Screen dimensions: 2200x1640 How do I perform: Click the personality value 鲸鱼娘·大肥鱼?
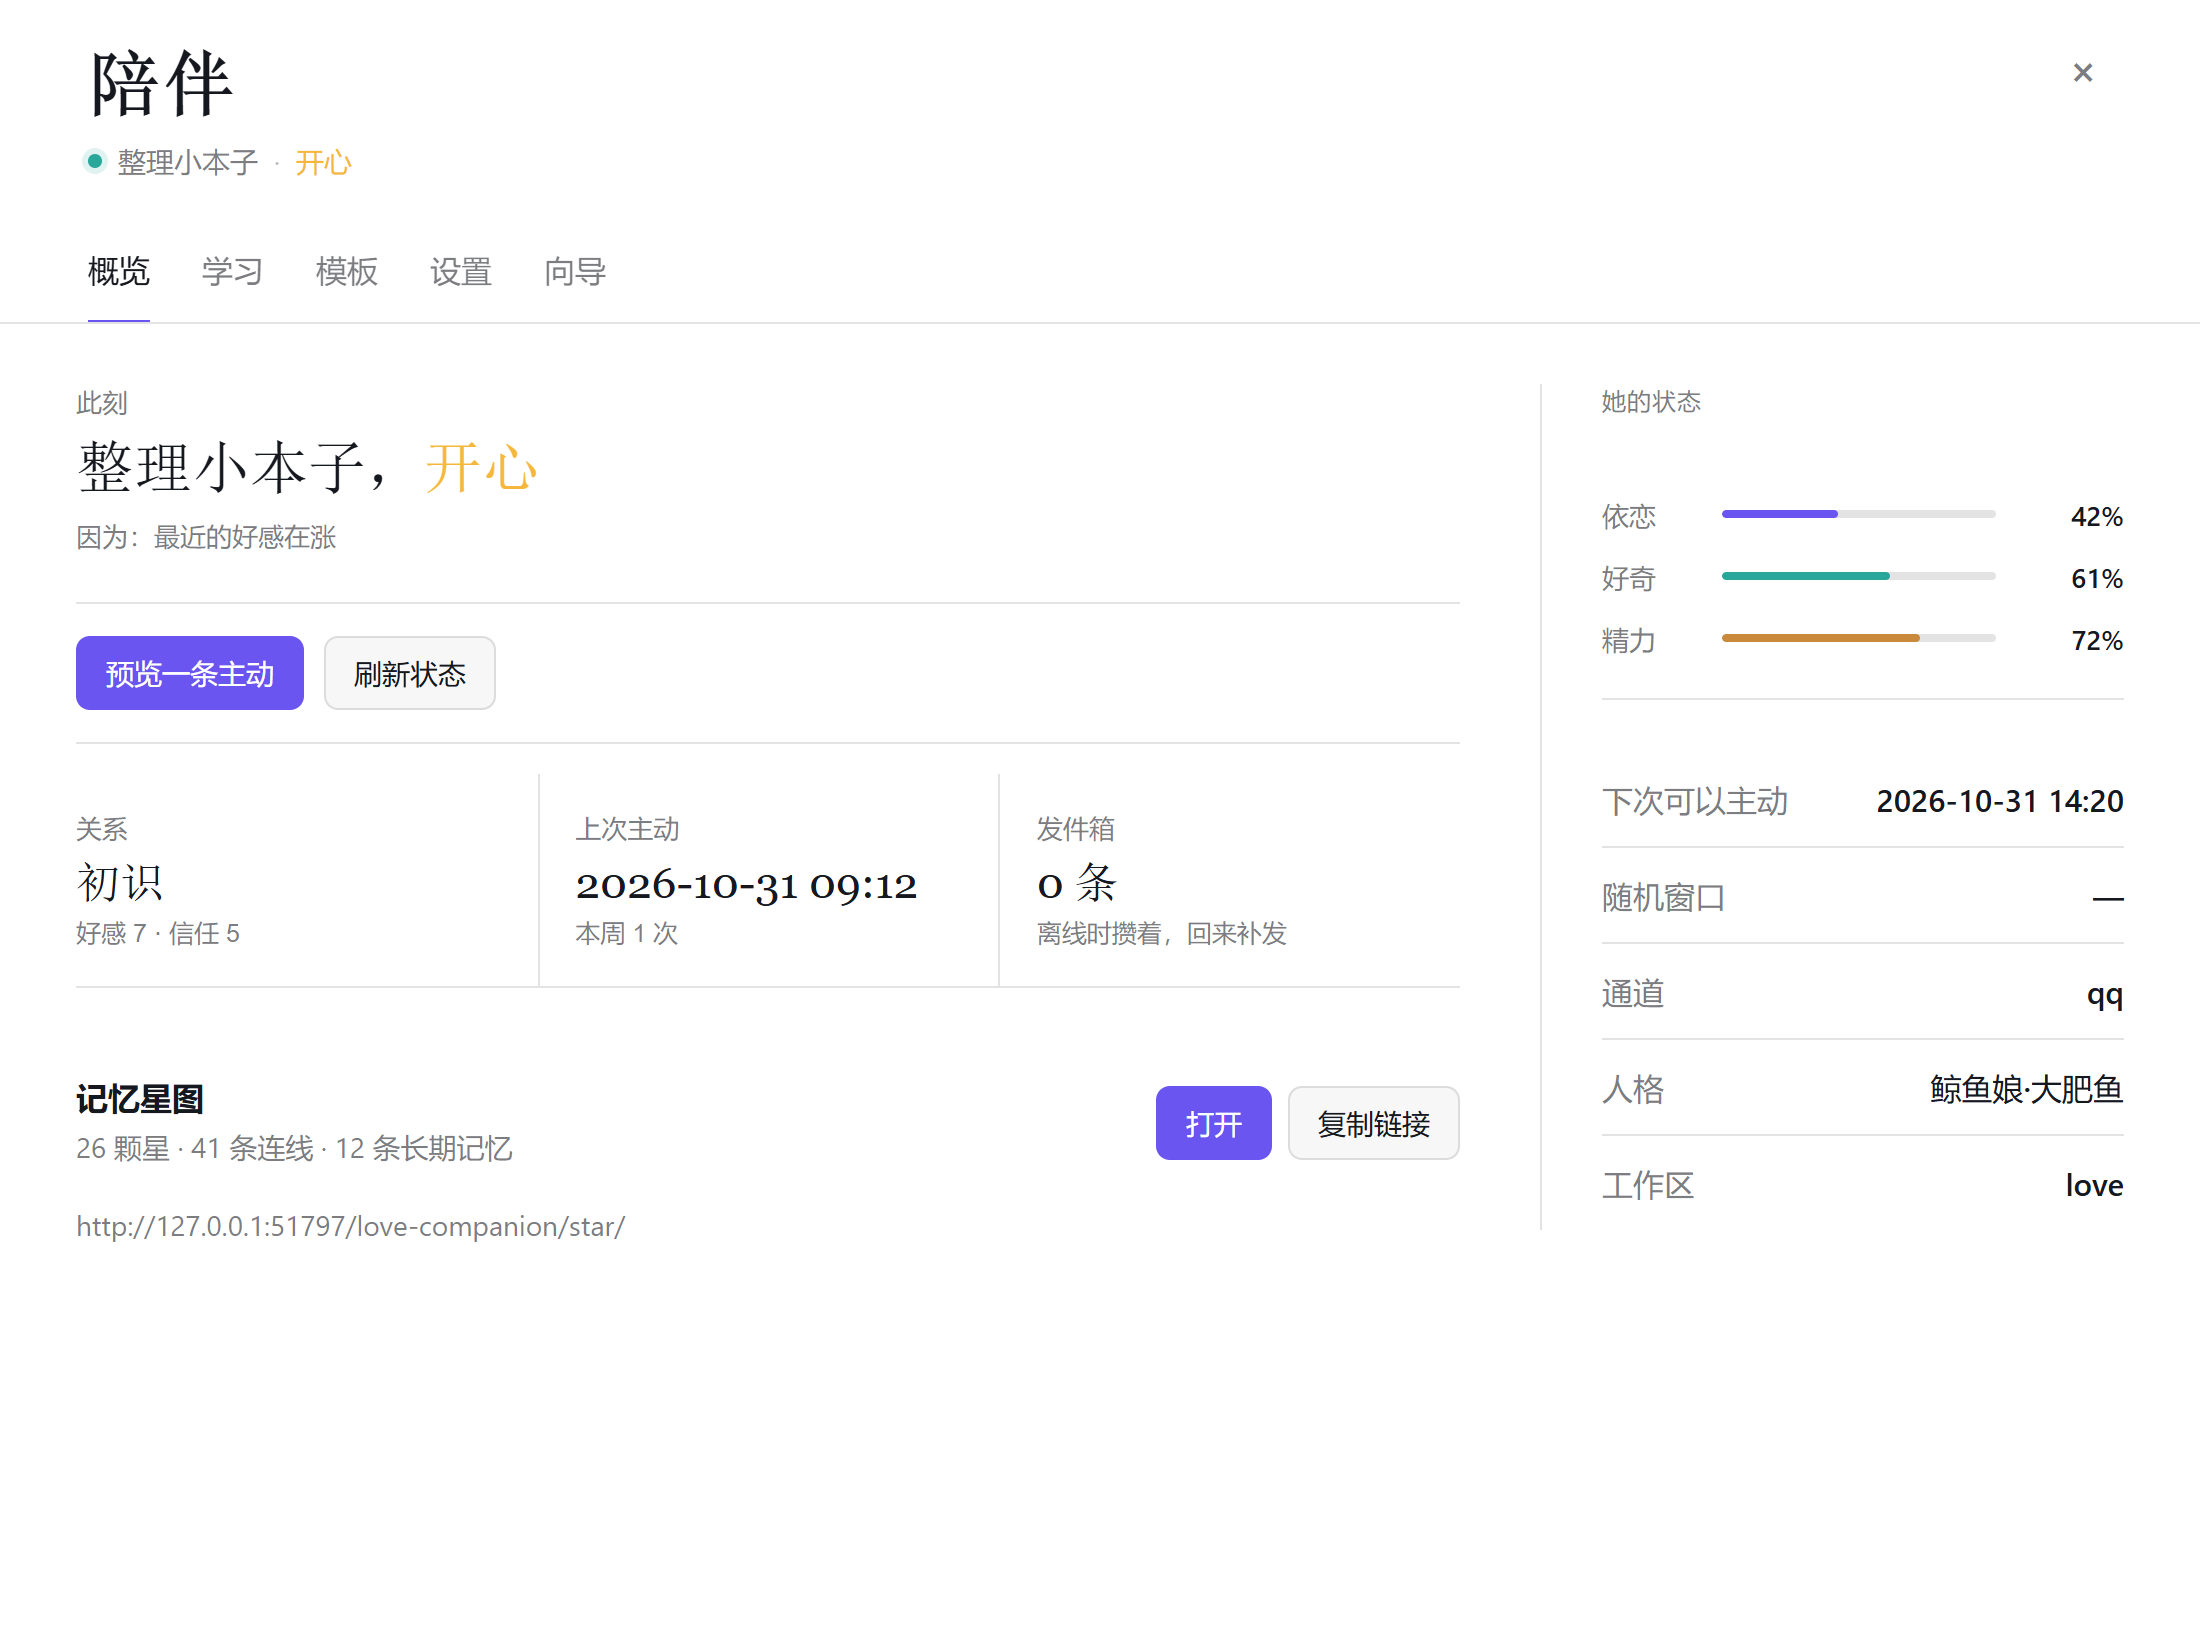click(2027, 1089)
